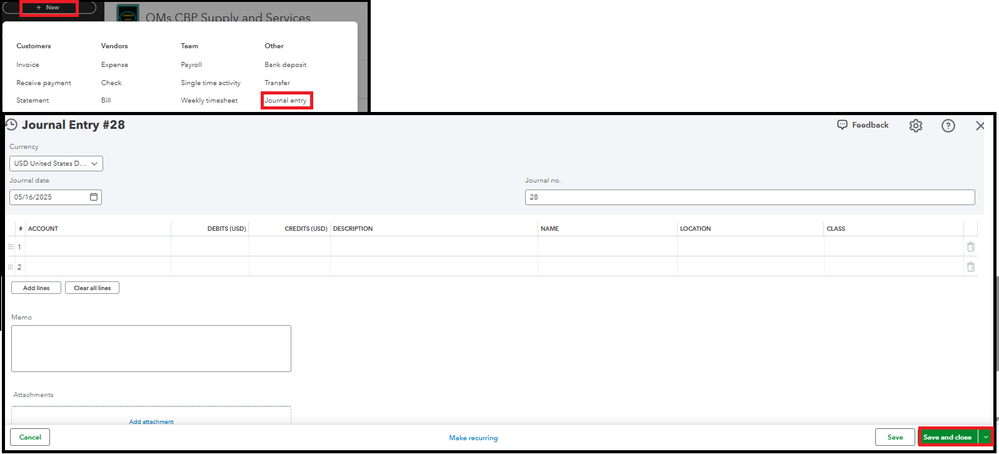Click Make recurring link

(473, 438)
